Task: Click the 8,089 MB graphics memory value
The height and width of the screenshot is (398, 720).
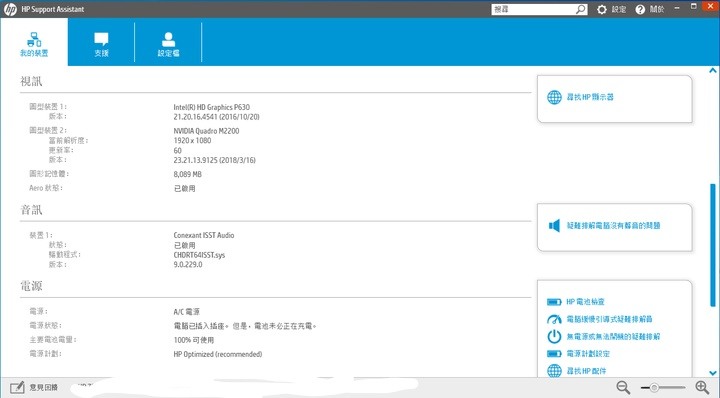Action: tap(187, 174)
